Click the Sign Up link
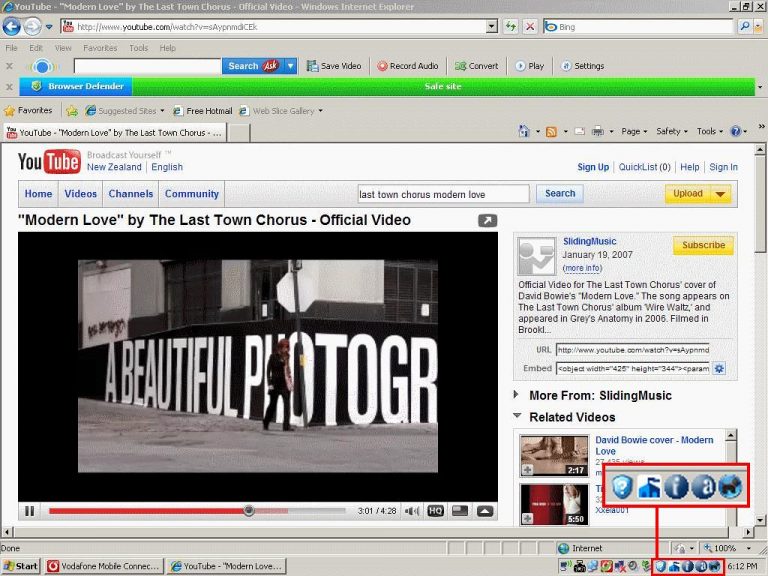The height and width of the screenshot is (576, 768). click(593, 167)
